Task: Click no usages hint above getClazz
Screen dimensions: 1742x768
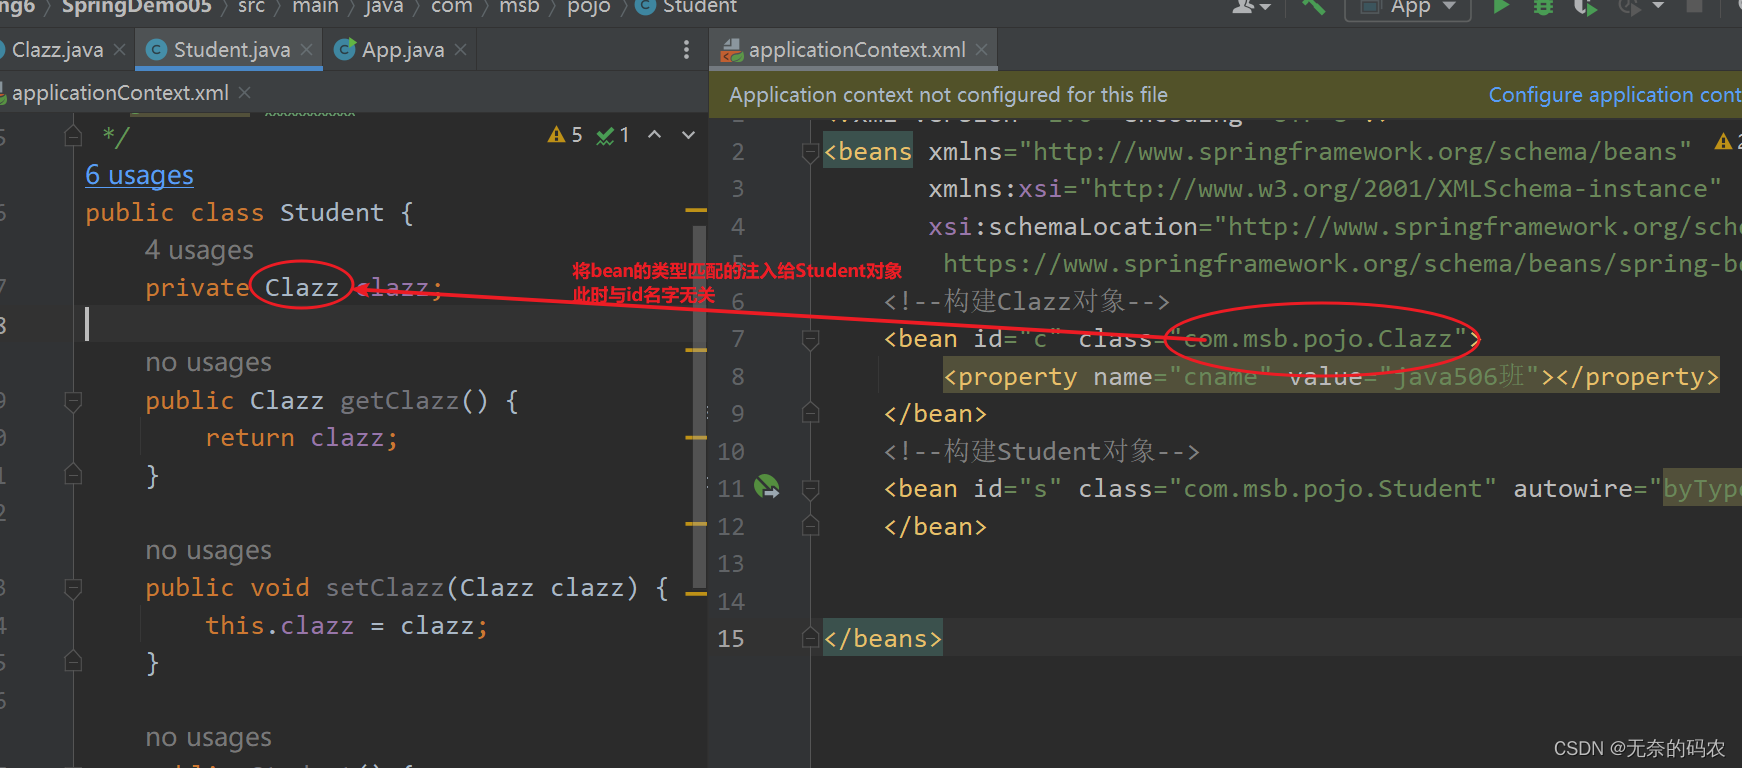Action: click(208, 362)
